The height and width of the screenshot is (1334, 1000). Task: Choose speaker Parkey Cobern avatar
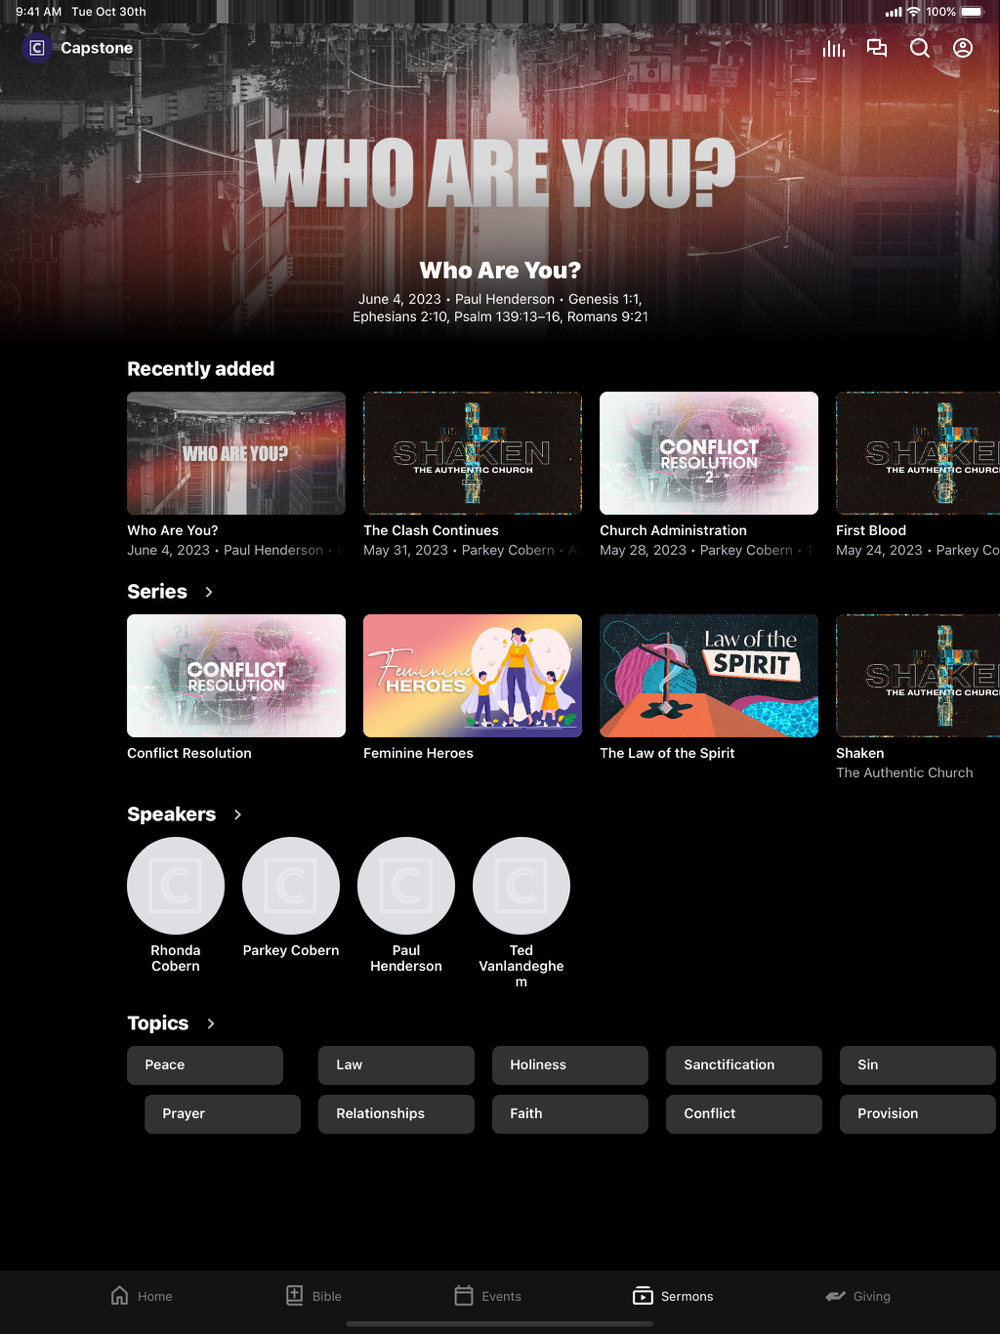[291, 886]
